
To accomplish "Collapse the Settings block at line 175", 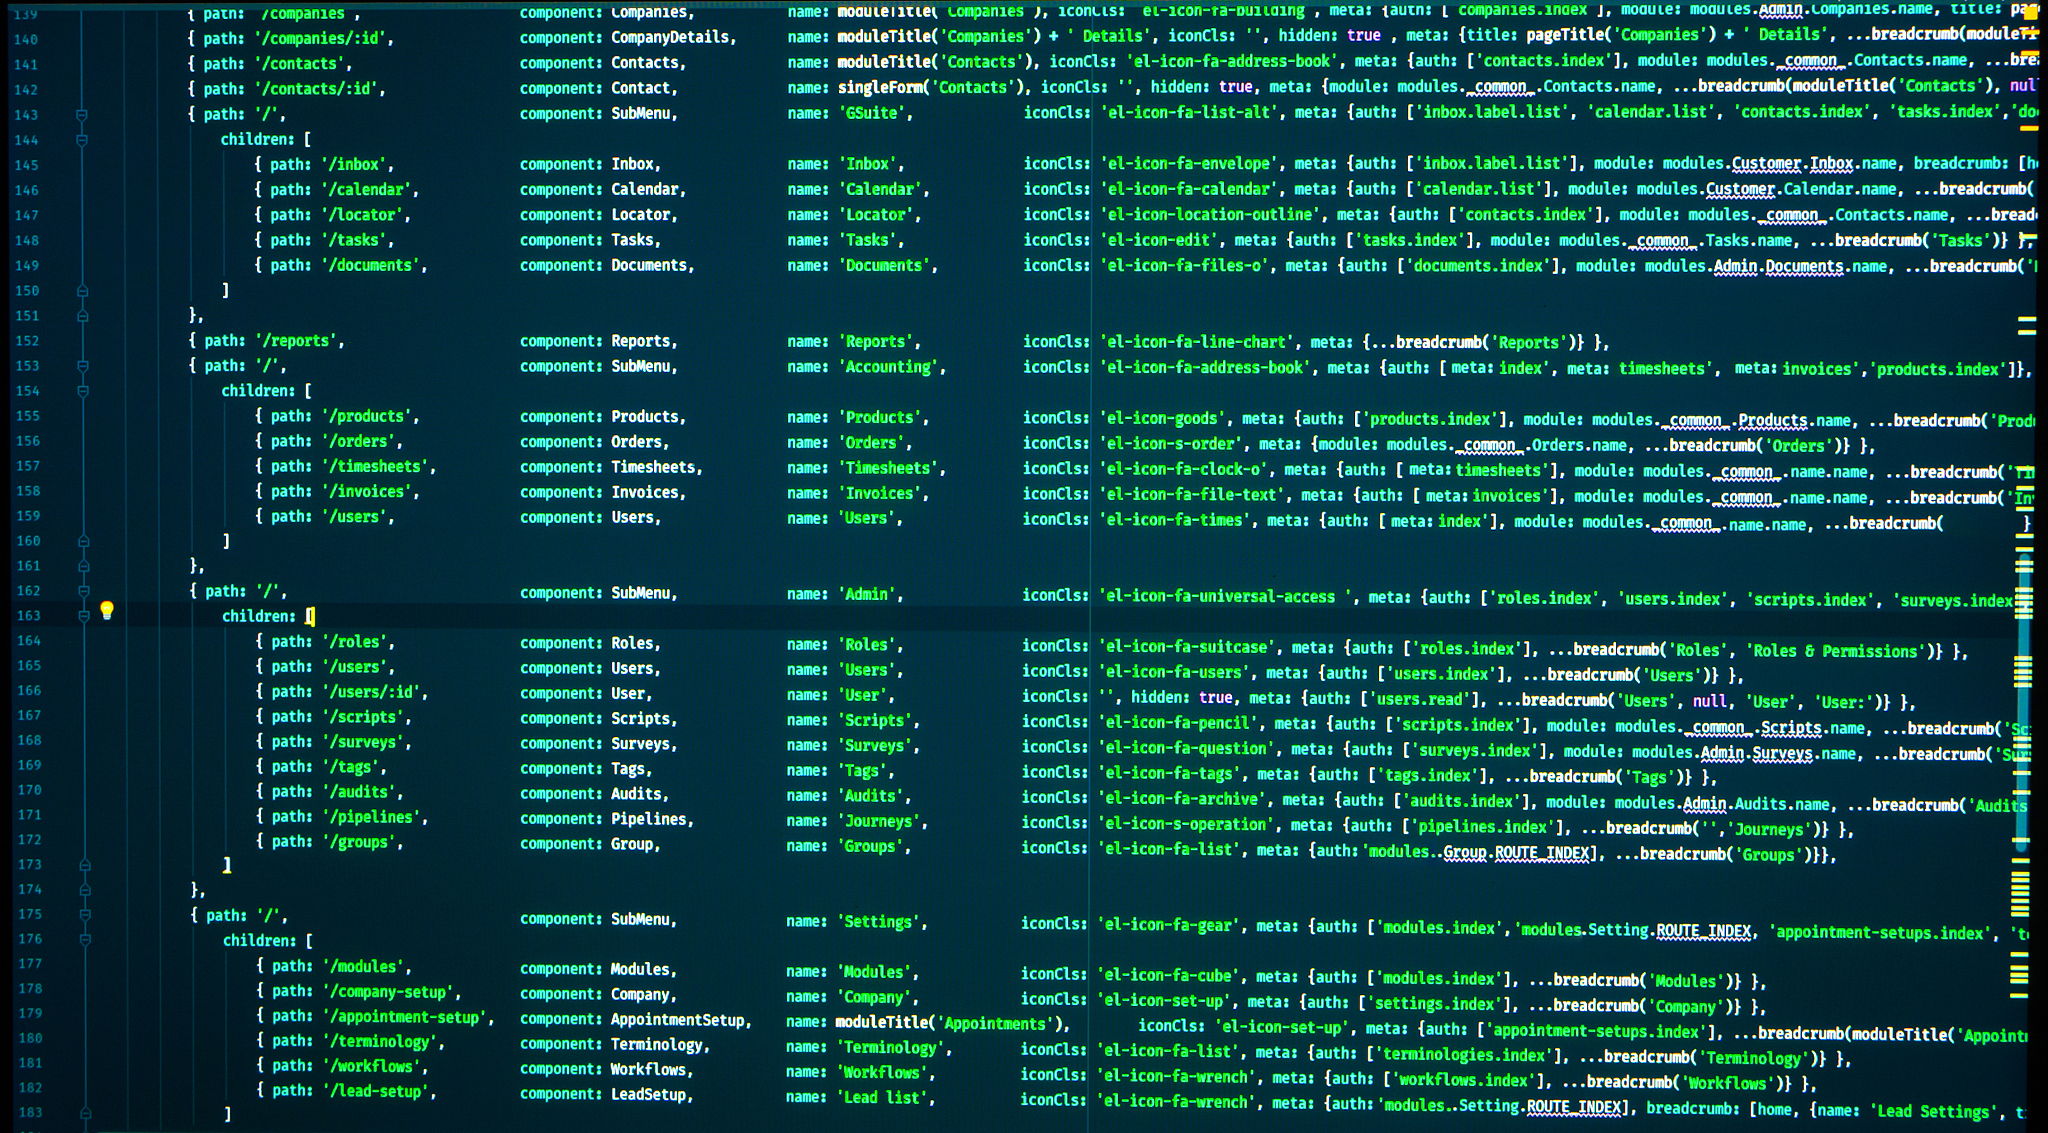I will click(x=85, y=915).
